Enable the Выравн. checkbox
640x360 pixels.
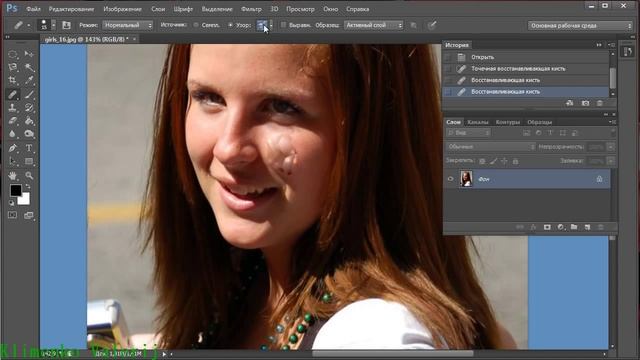[283, 25]
